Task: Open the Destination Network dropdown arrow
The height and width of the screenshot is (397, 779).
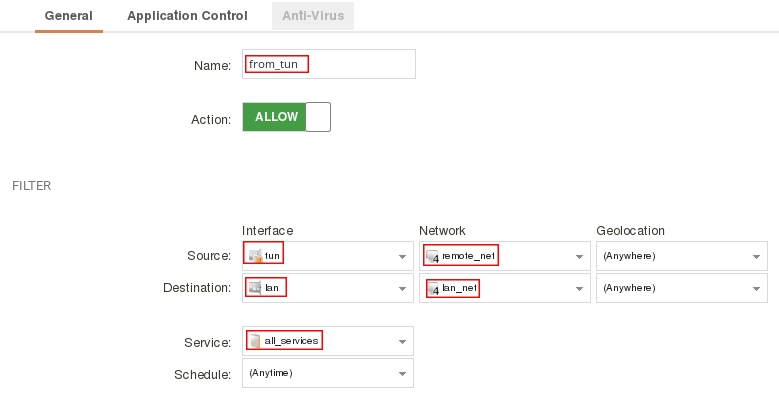Action: click(x=579, y=289)
